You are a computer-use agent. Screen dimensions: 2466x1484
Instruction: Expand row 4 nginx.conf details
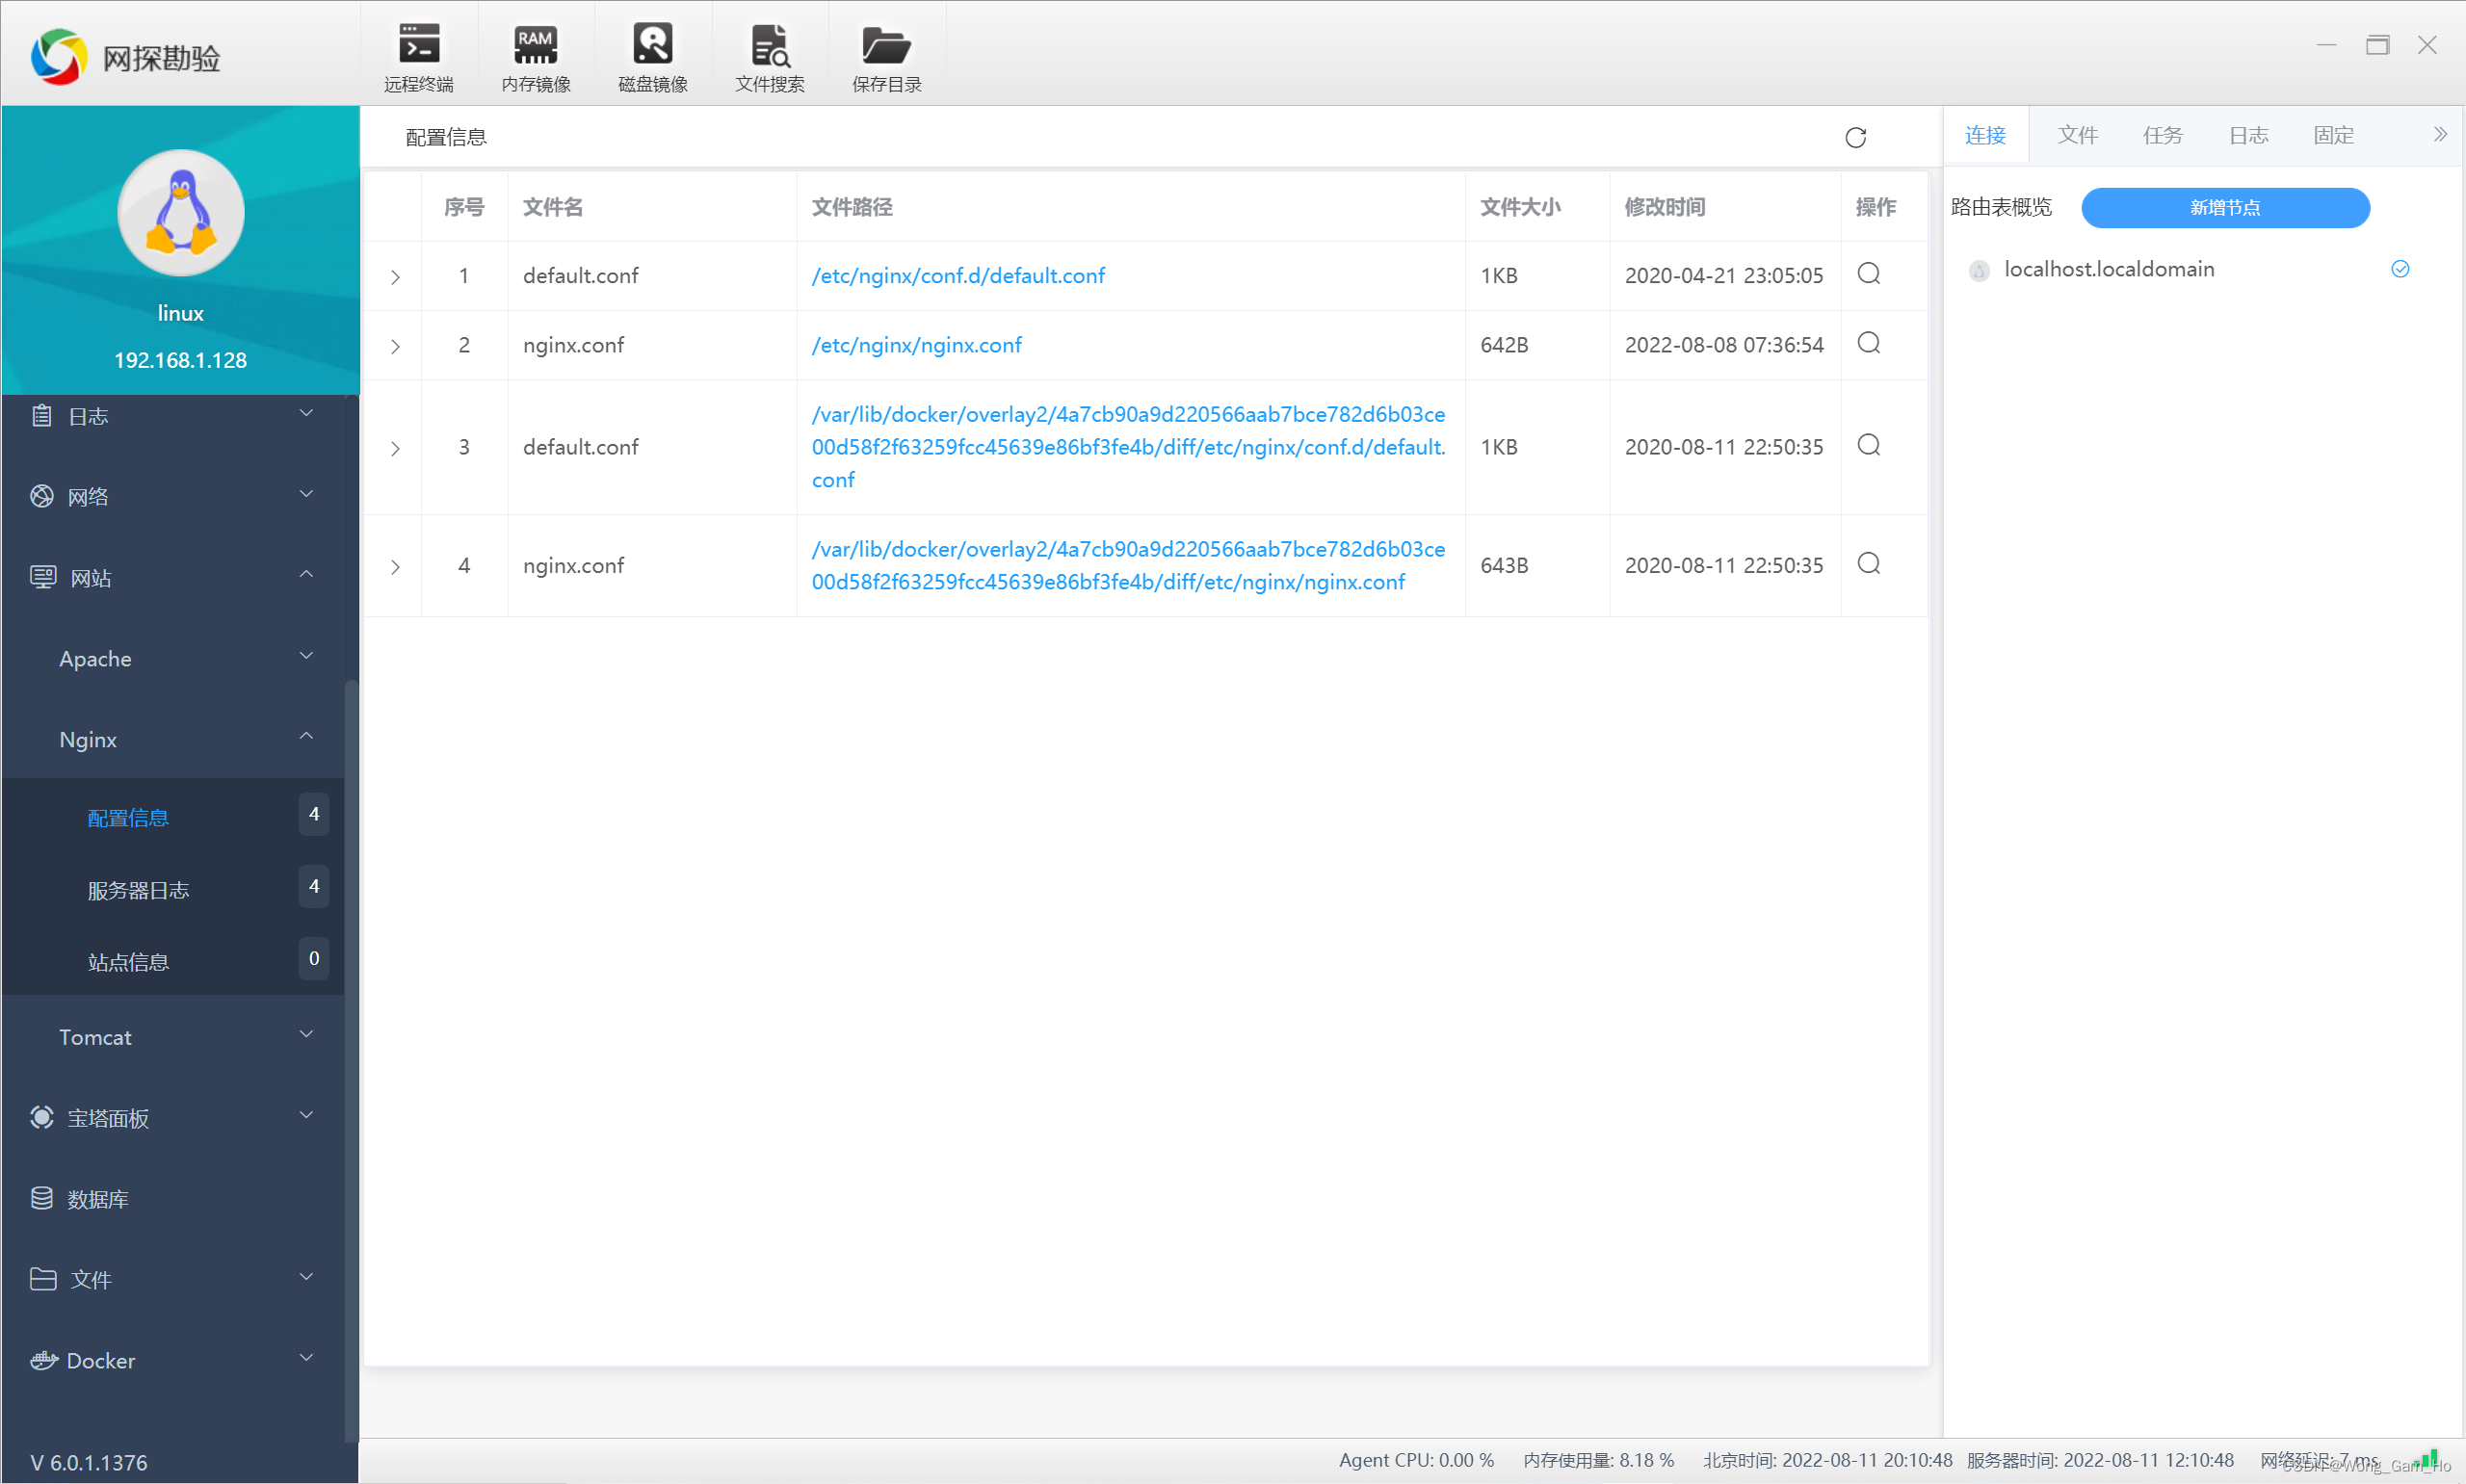(x=395, y=566)
